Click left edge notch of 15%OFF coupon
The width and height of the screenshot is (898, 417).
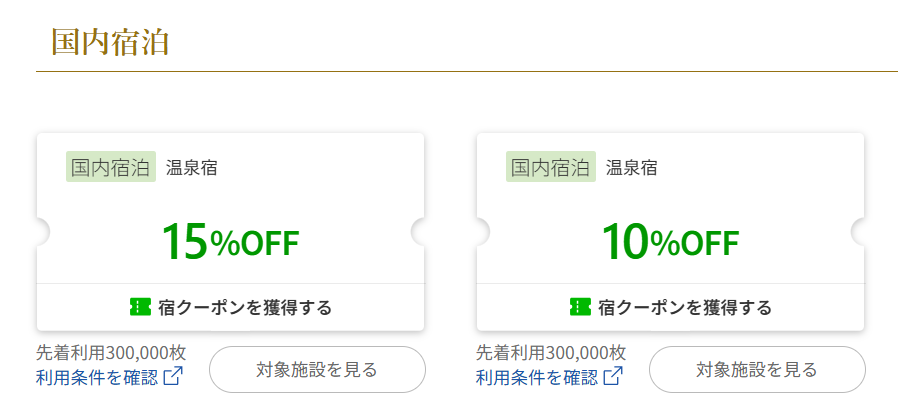[42, 233]
